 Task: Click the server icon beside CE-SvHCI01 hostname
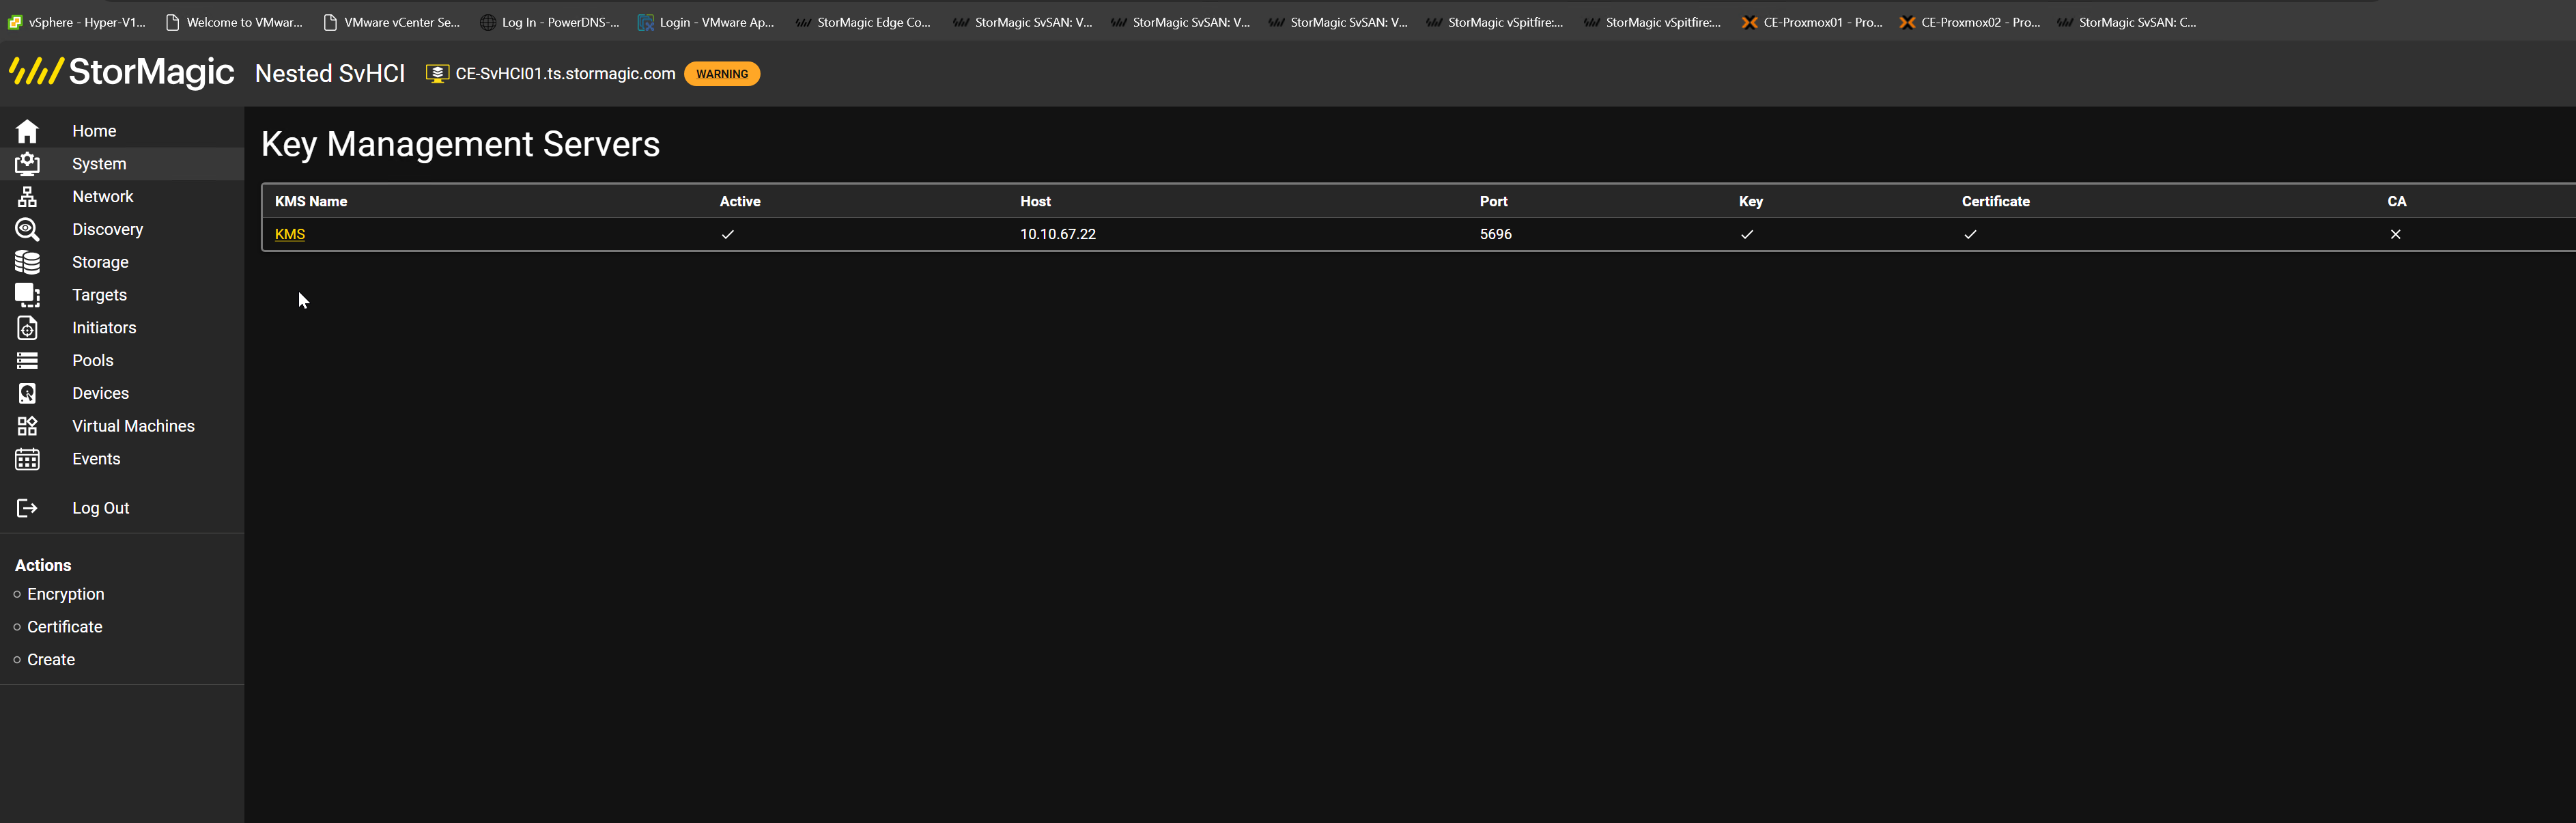[437, 74]
